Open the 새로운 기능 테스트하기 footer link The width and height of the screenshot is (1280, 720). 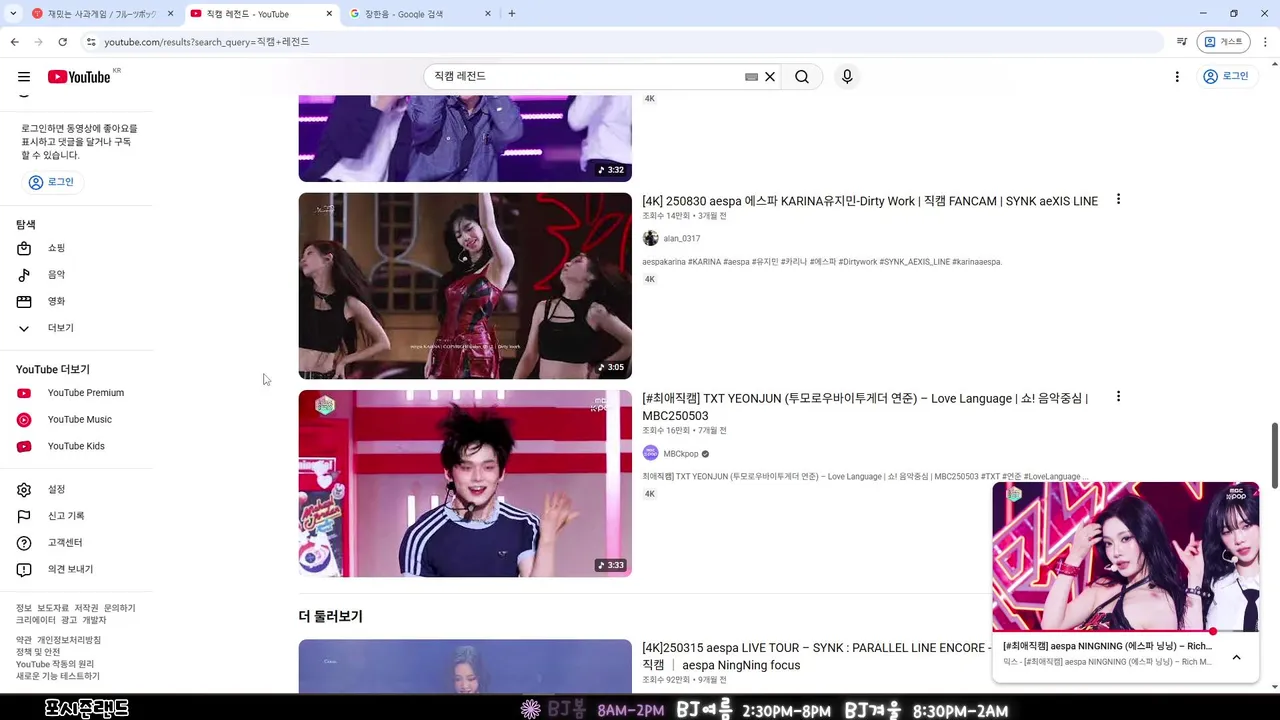(58, 676)
